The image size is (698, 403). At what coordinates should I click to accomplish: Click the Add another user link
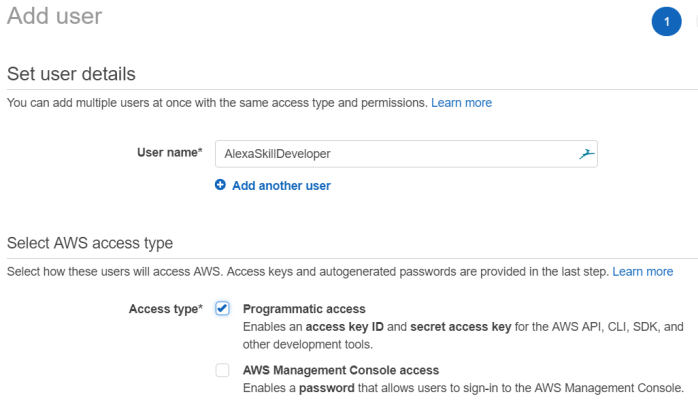click(x=281, y=185)
